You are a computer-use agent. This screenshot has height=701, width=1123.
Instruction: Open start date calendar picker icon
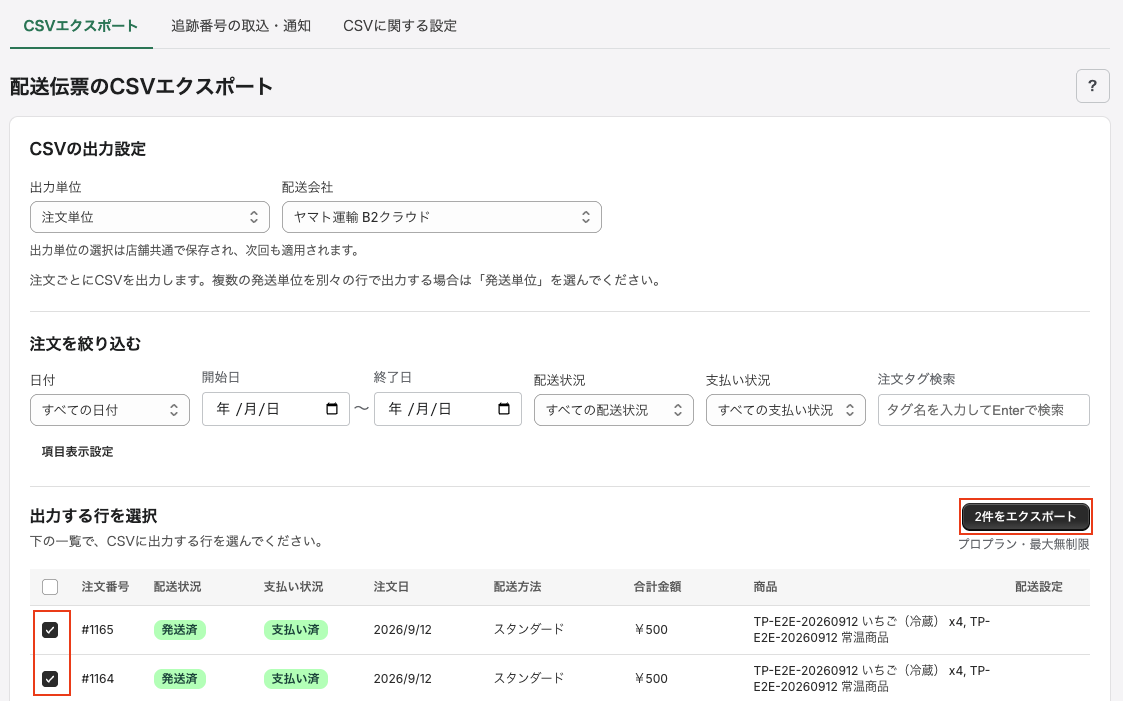point(332,409)
